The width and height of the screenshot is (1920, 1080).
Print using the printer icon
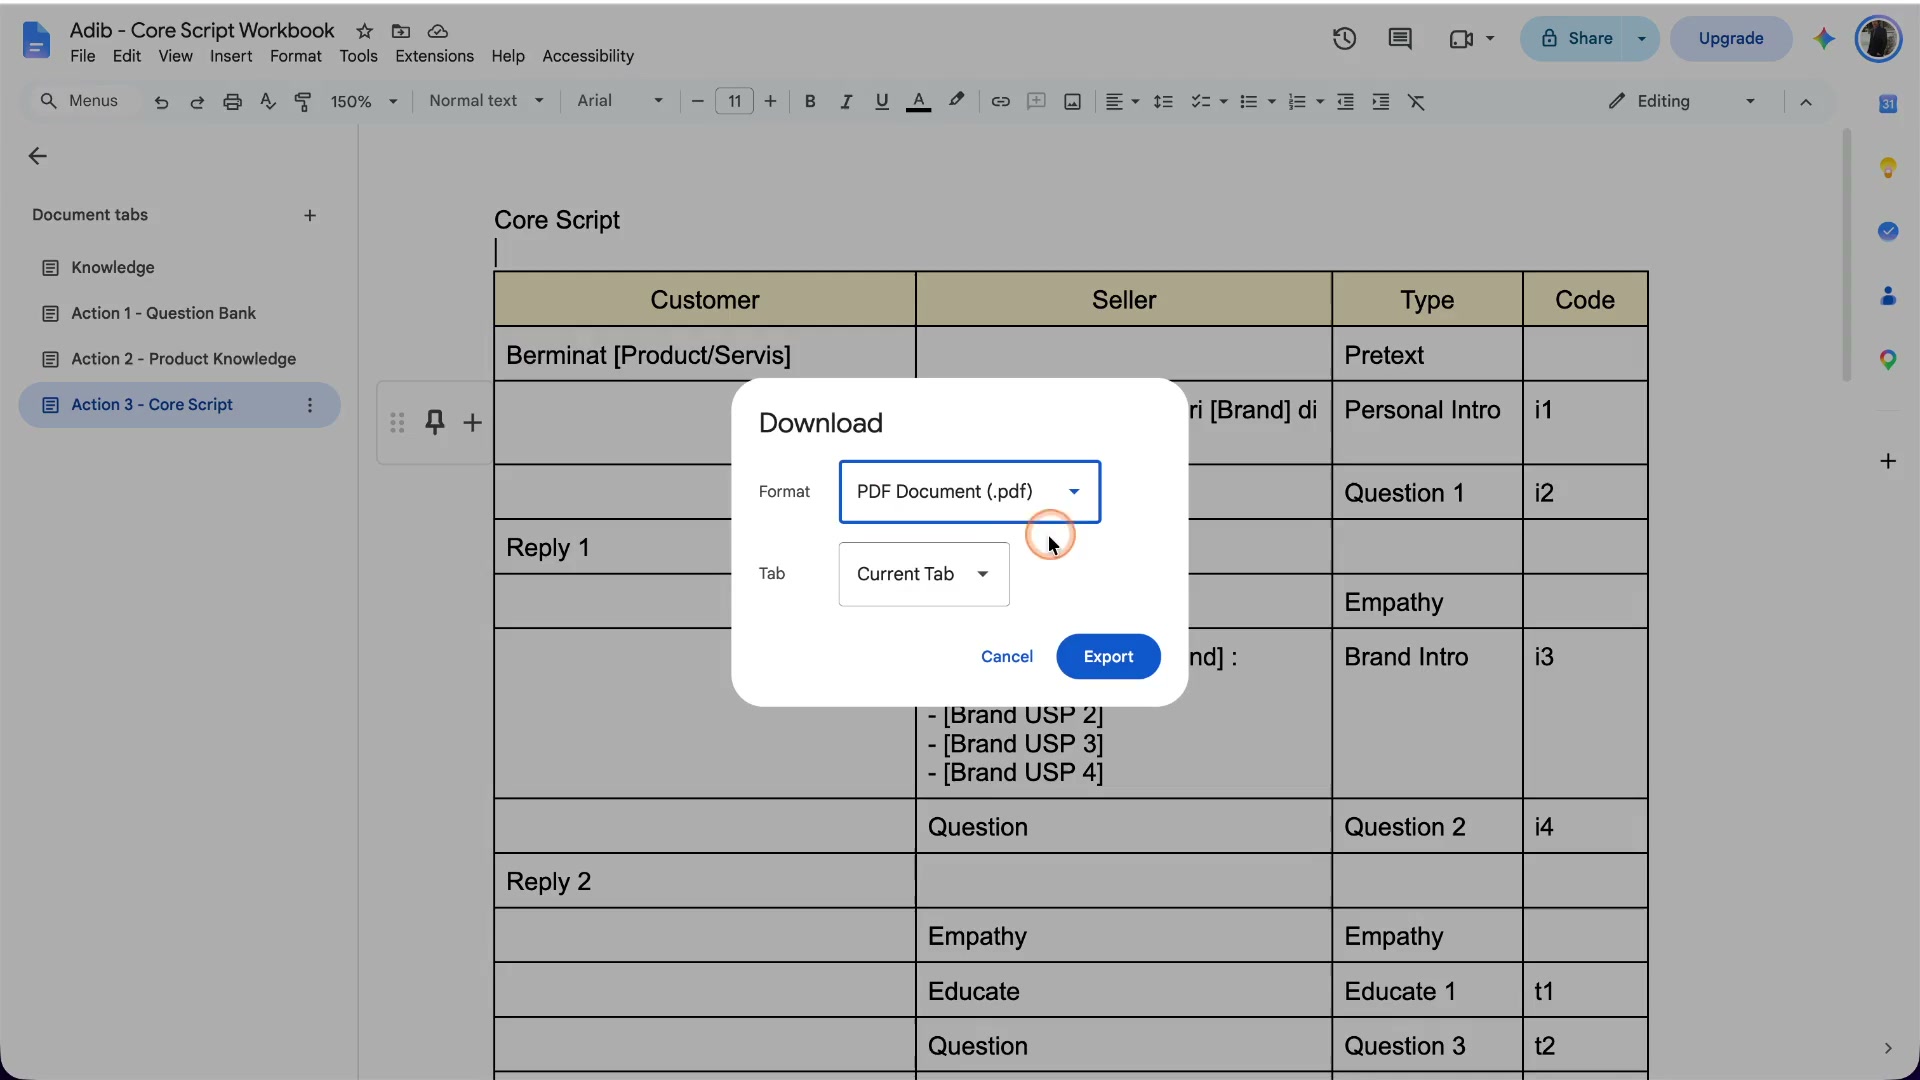232,102
